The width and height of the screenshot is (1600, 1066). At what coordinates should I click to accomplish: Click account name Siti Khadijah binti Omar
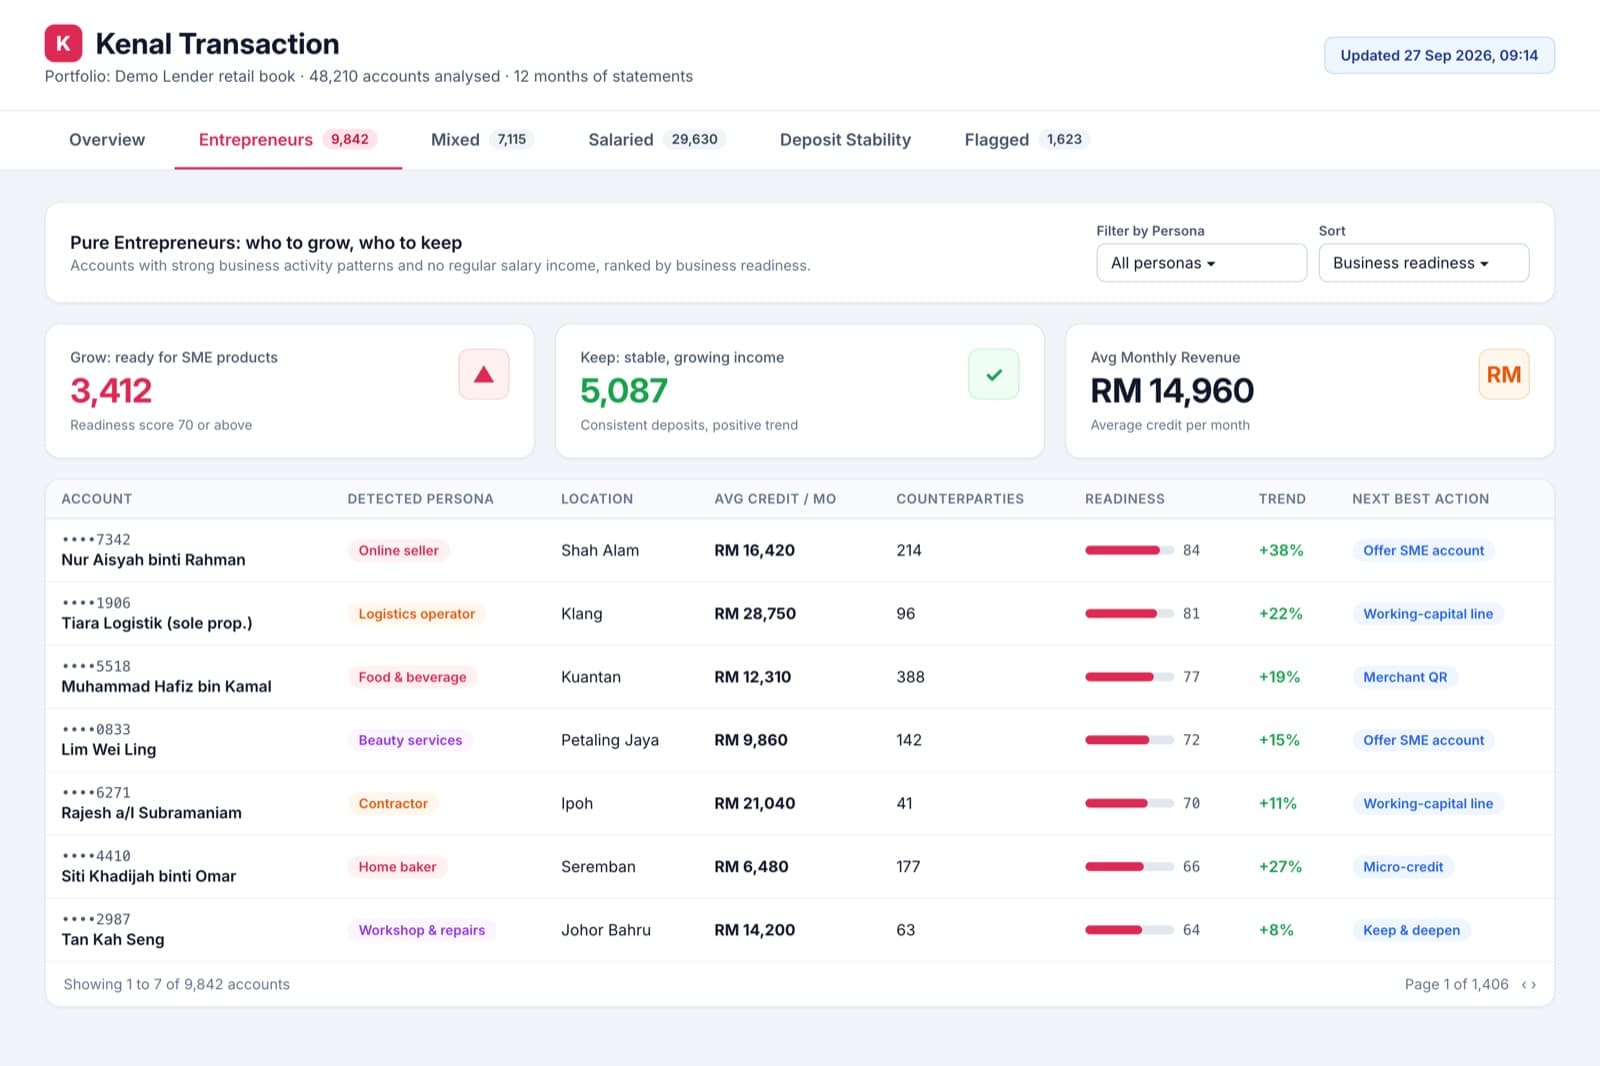pyautogui.click(x=149, y=877)
